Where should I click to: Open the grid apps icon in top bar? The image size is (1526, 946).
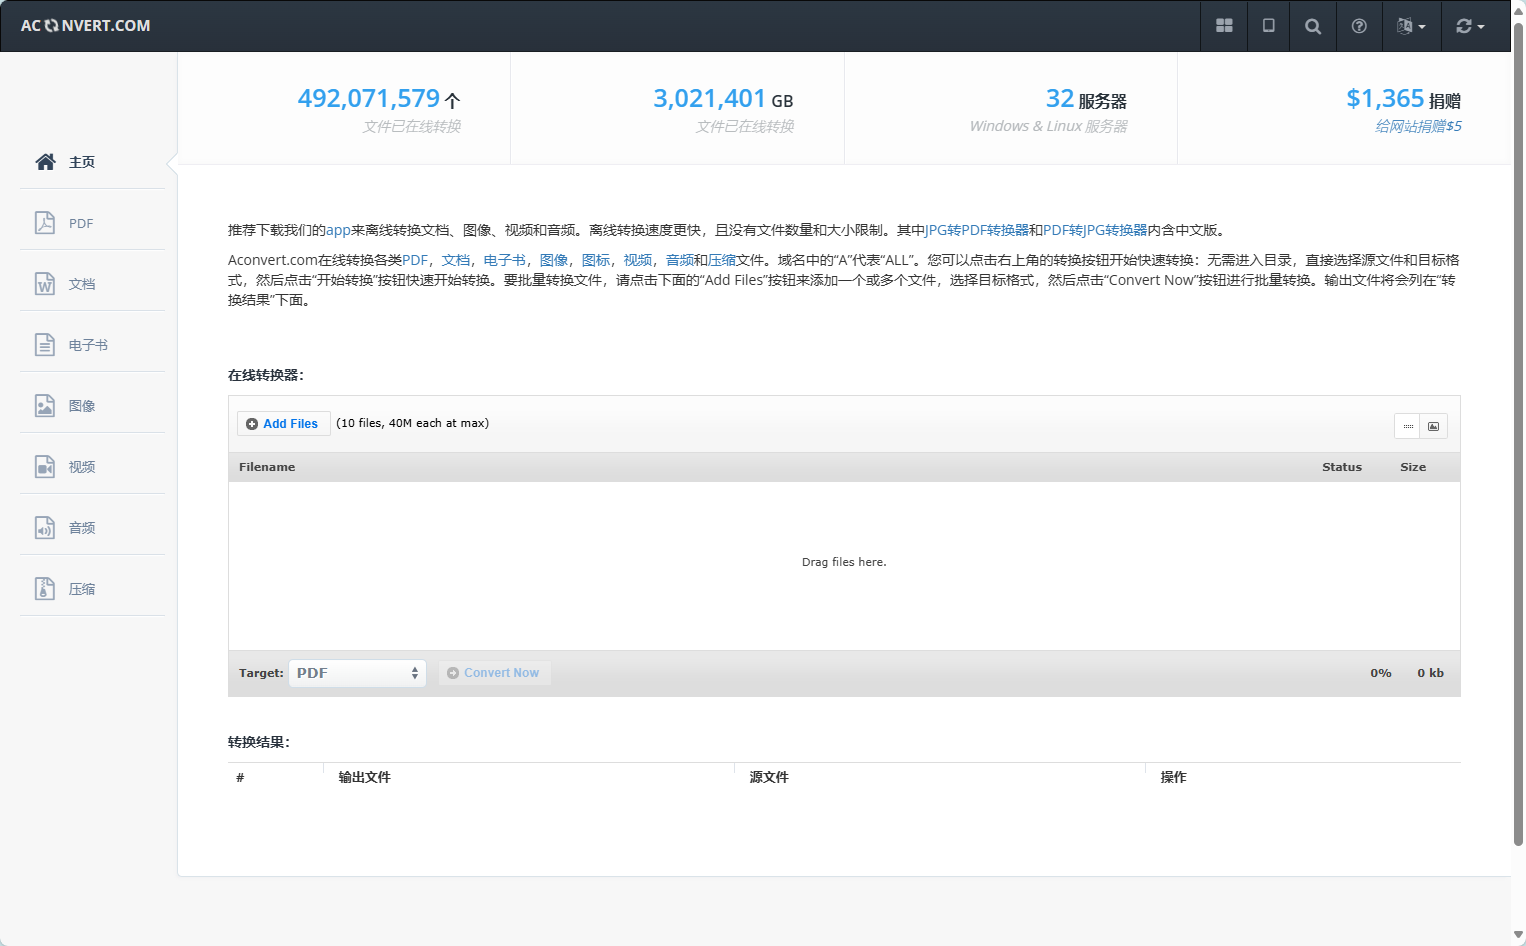coord(1224,26)
